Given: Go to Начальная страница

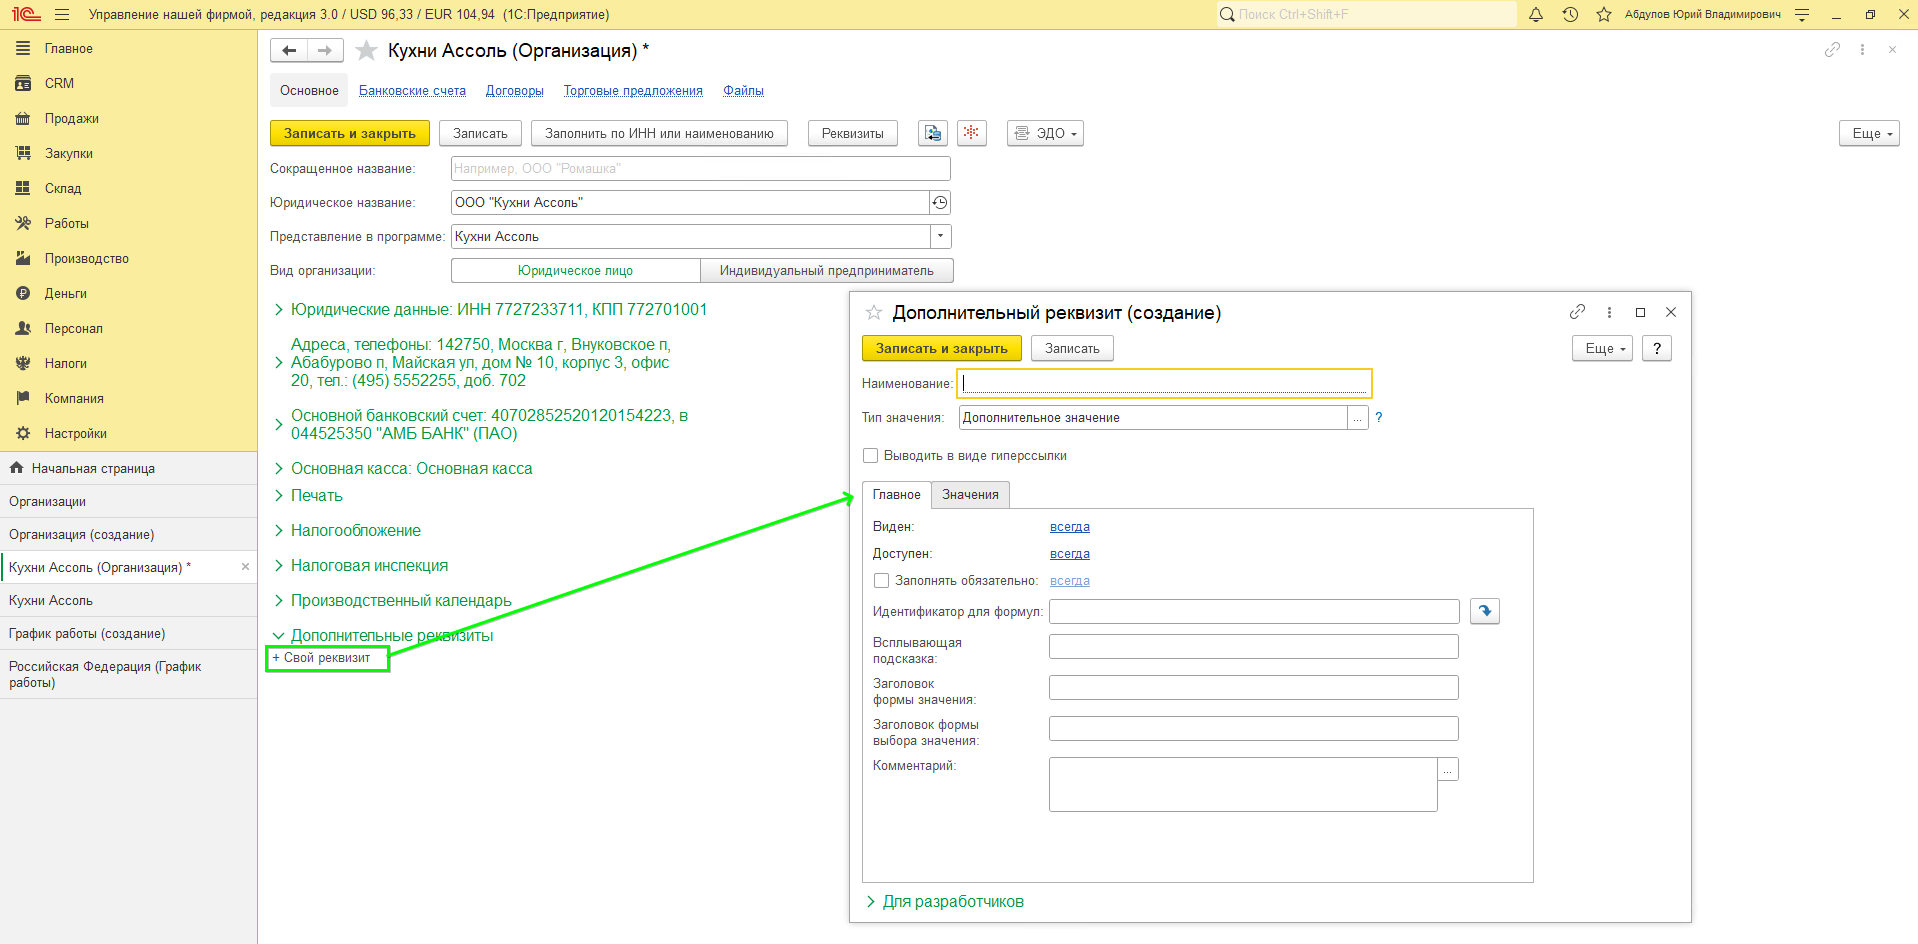Looking at the screenshot, I should [x=128, y=468].
